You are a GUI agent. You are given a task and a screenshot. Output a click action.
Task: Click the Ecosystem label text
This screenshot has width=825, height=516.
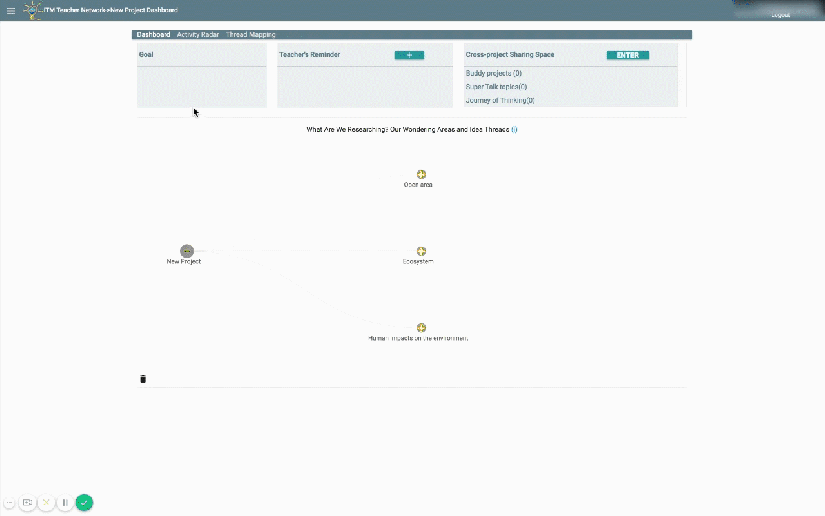(418, 261)
